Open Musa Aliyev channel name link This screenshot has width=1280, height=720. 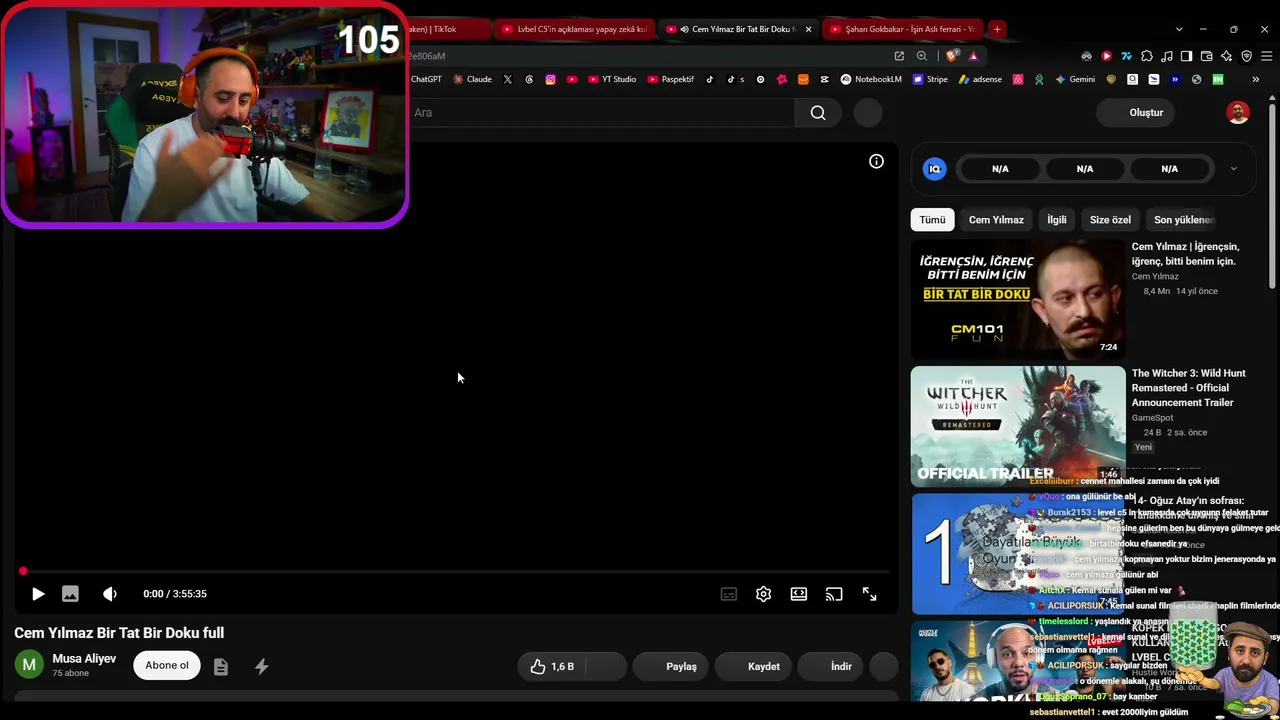(84, 658)
